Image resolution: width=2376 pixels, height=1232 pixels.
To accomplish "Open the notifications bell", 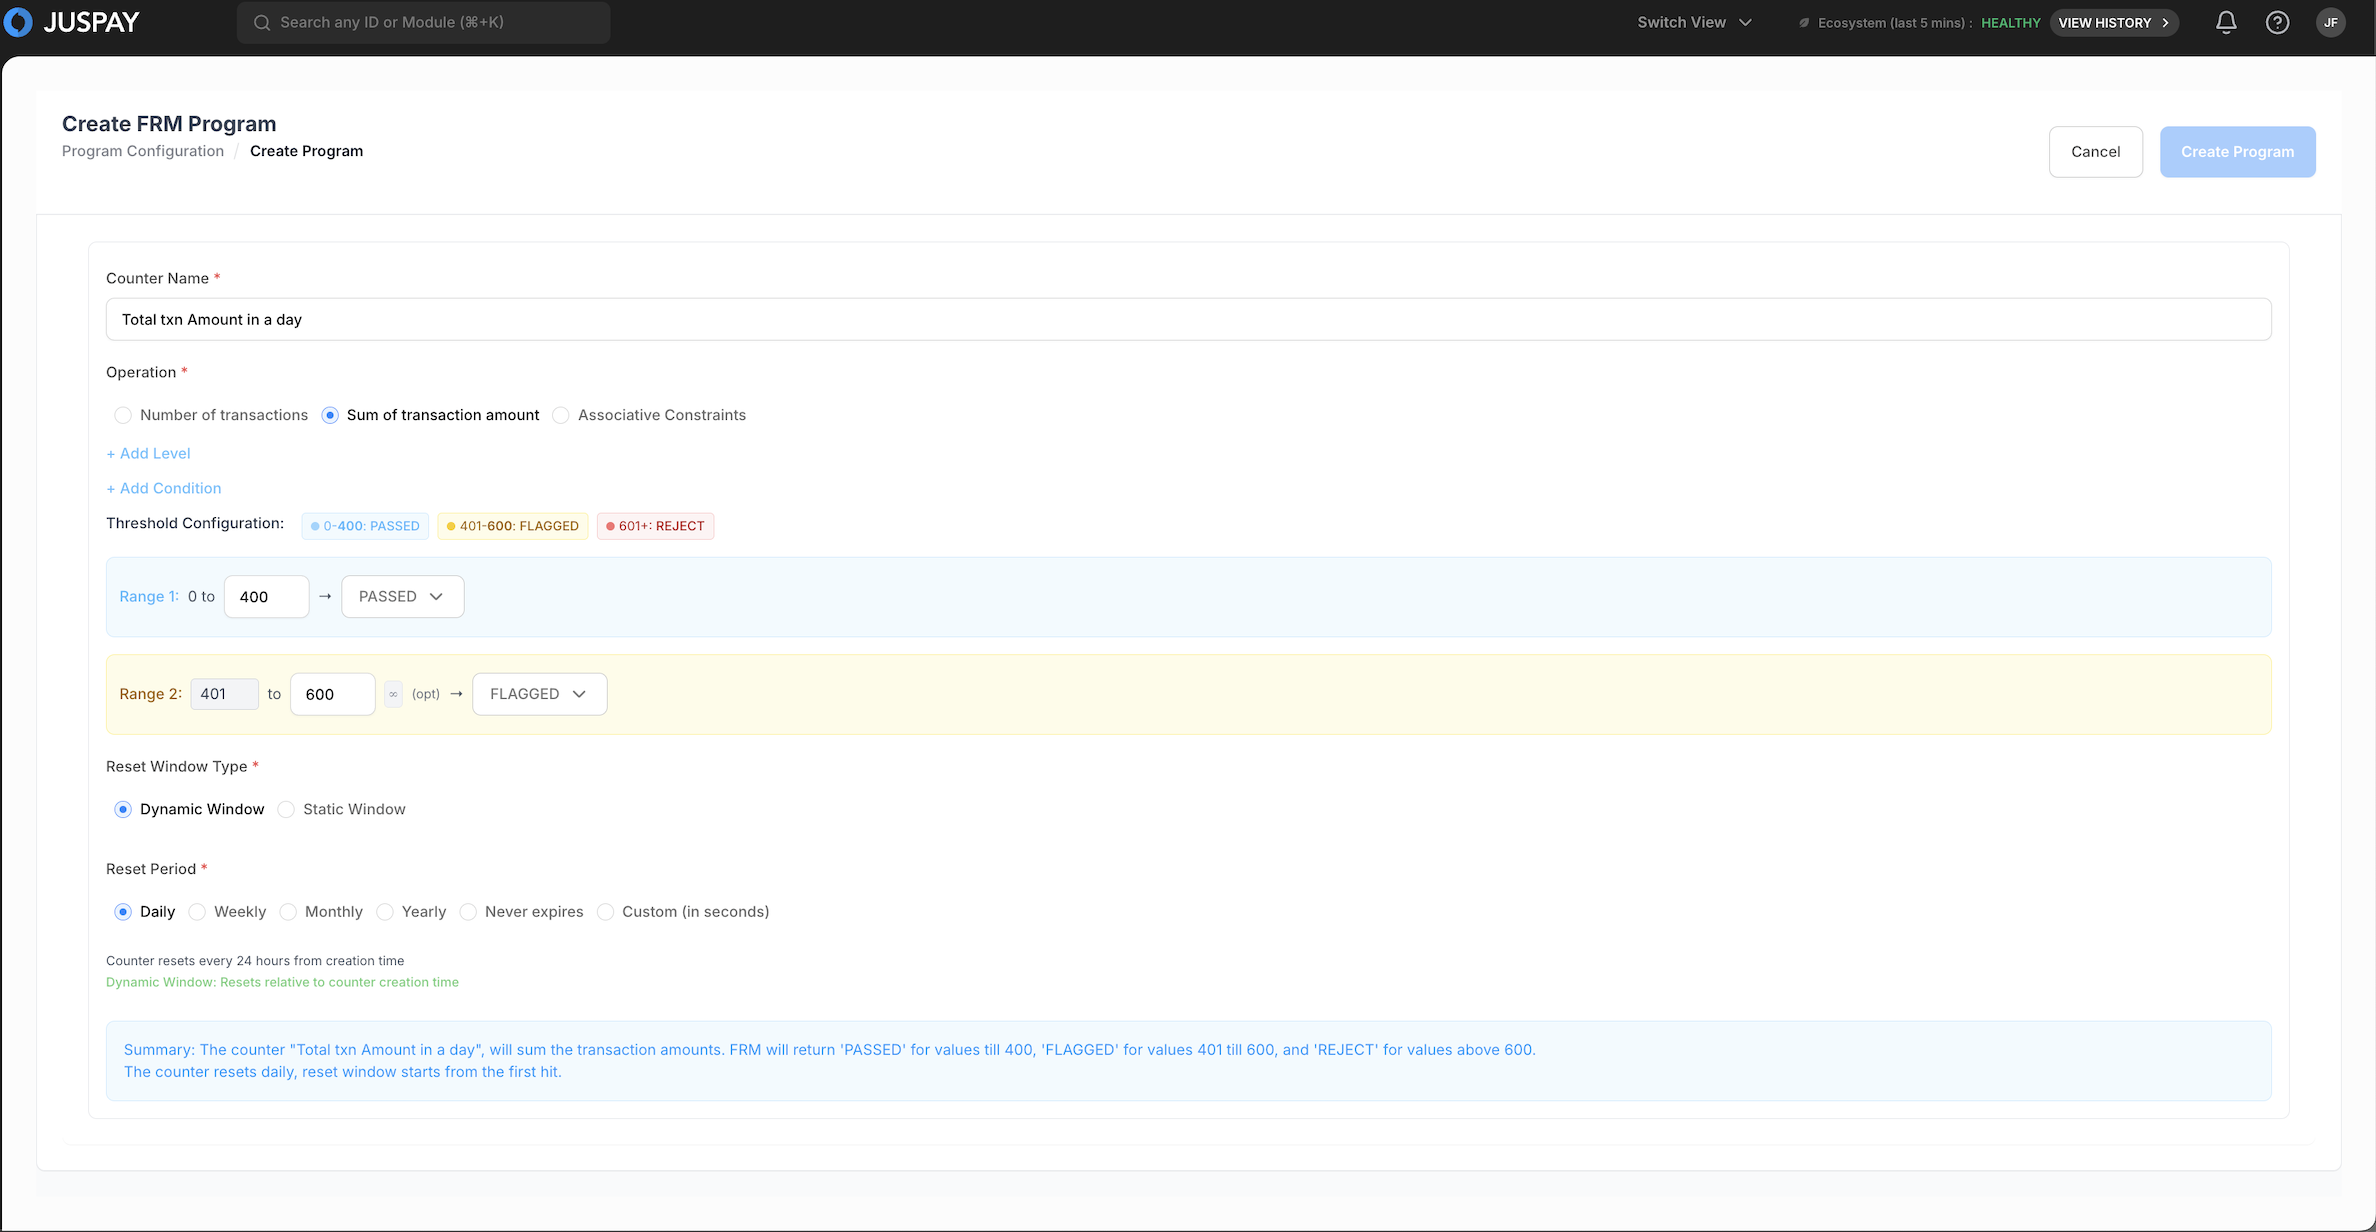I will point(2226,22).
